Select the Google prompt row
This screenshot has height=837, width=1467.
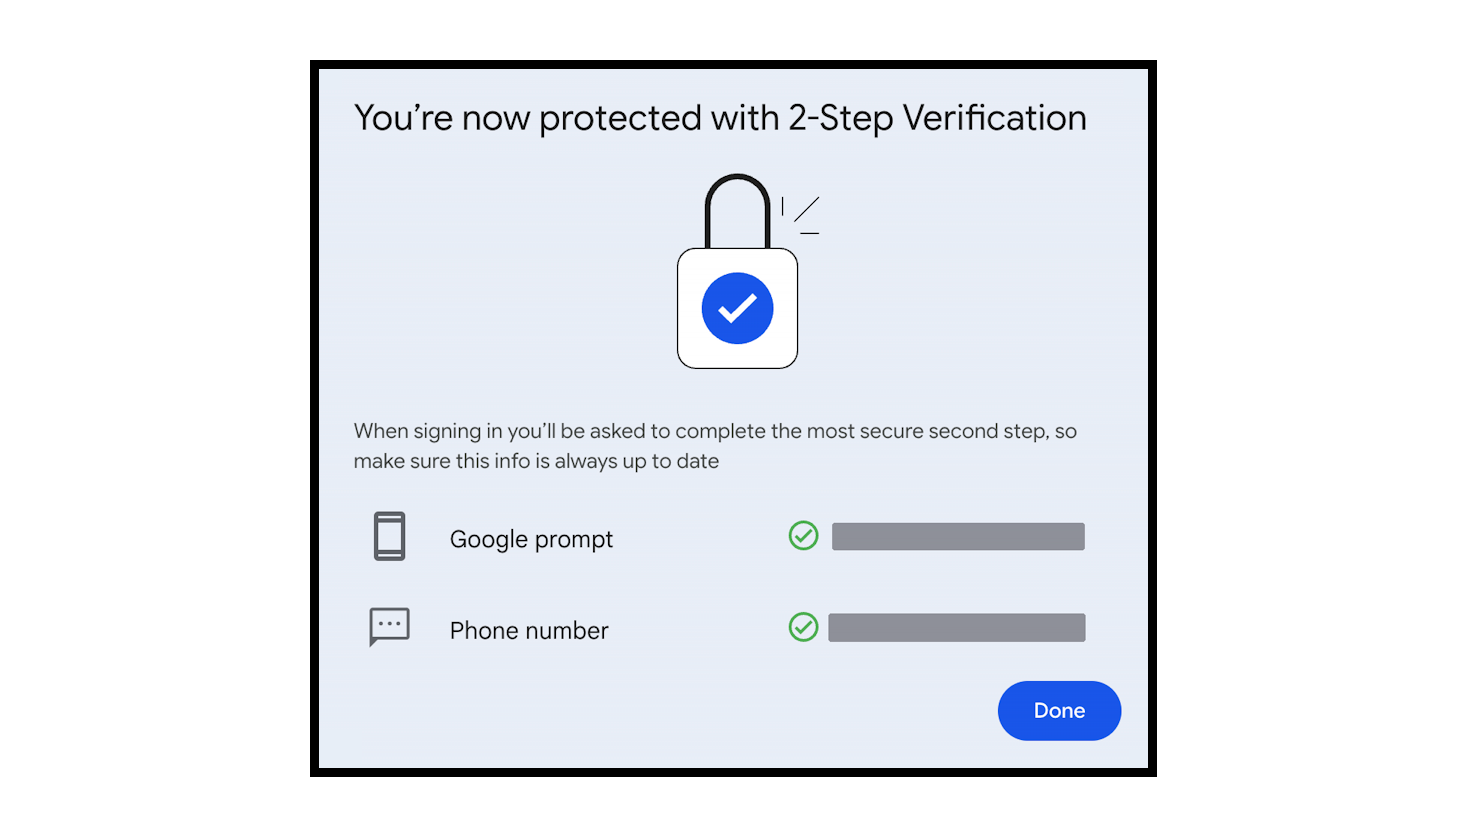[700, 537]
